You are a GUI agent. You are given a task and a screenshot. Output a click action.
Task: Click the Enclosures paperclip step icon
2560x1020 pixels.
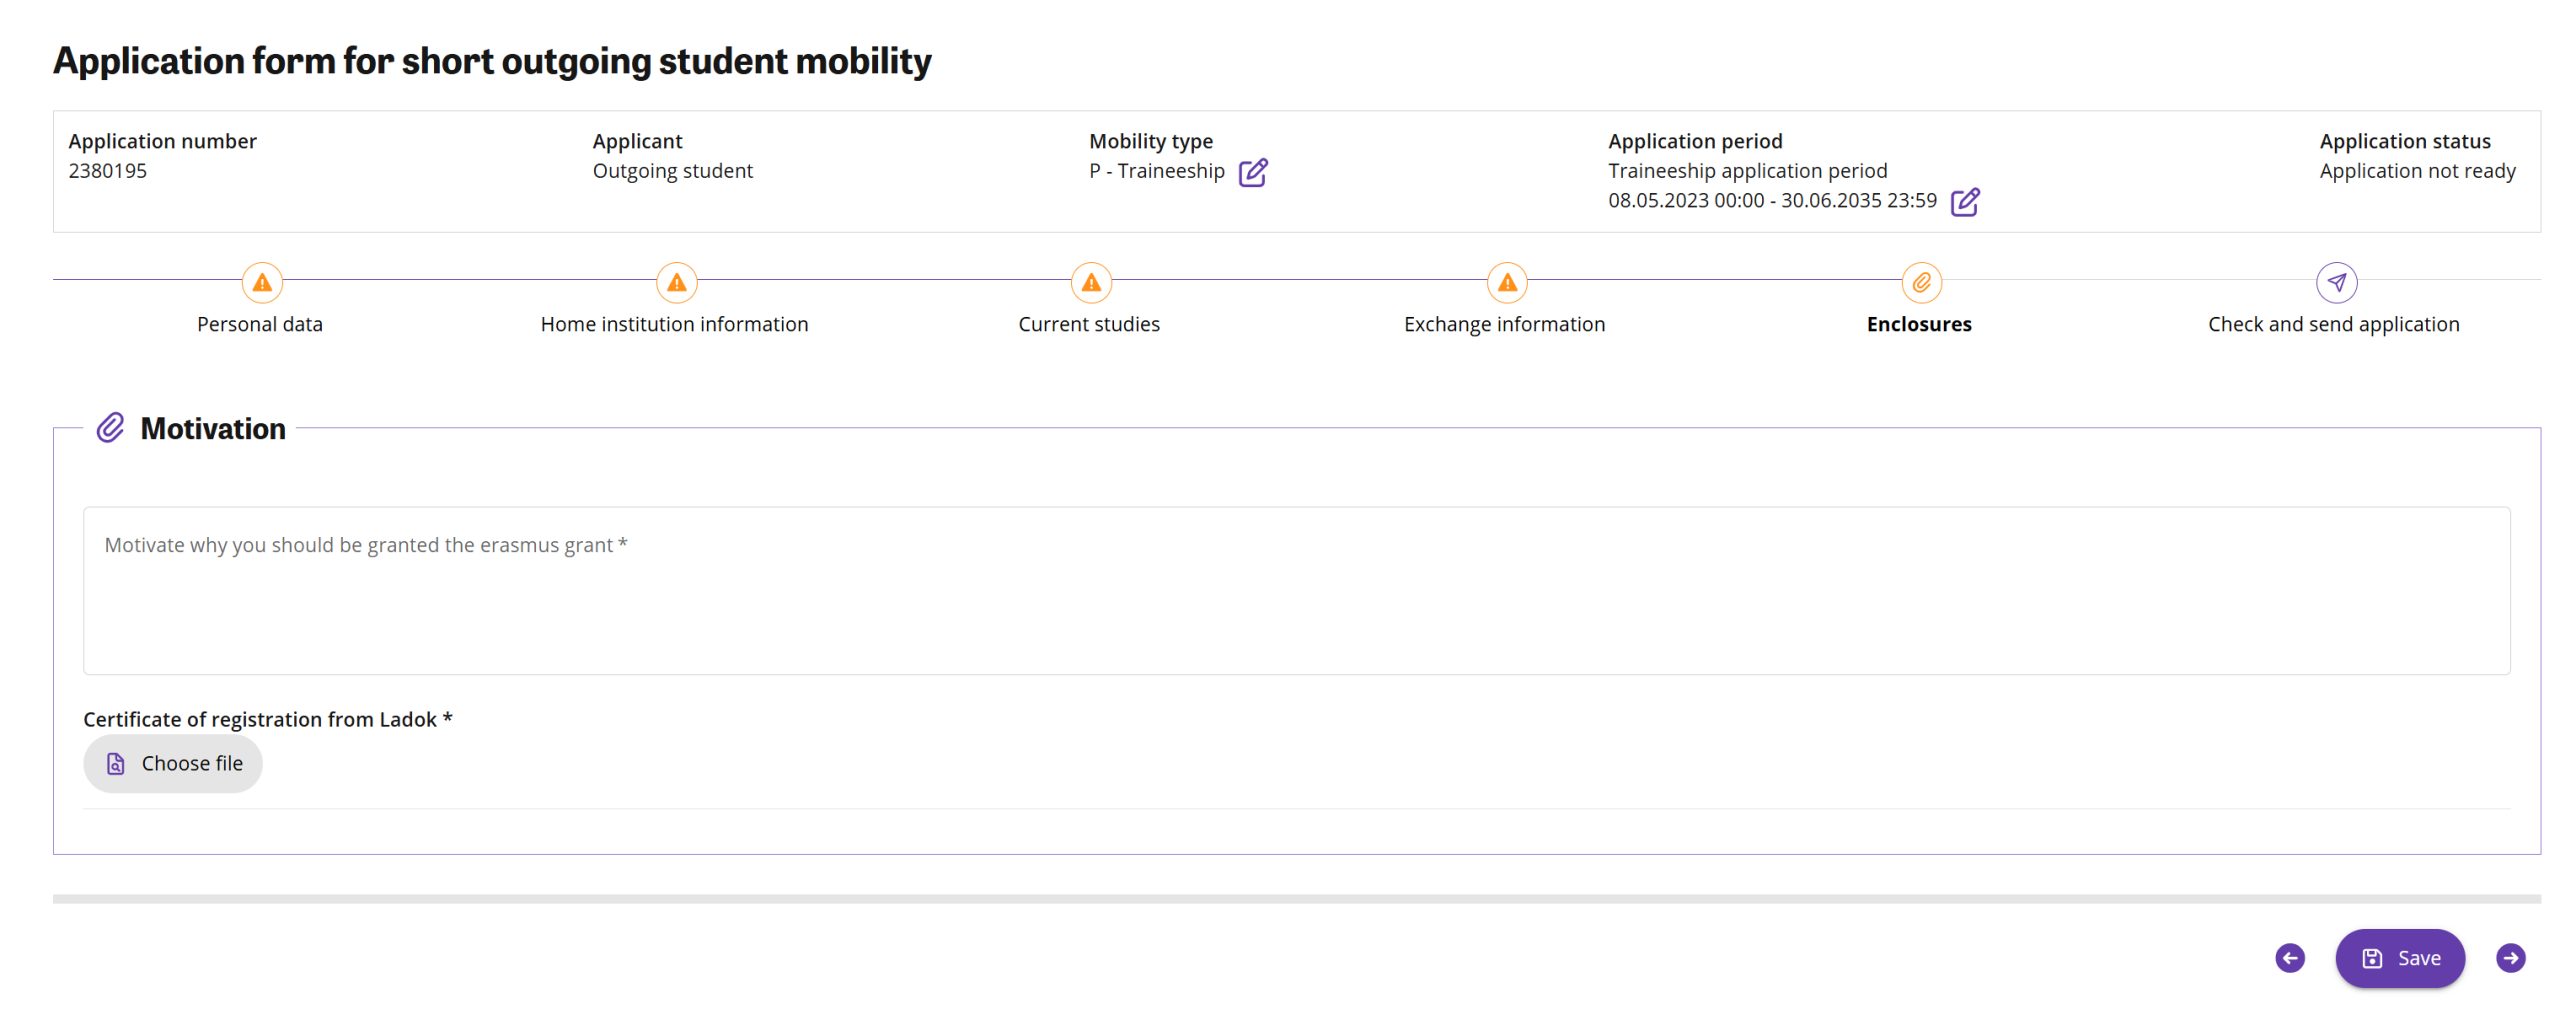pos(1920,283)
